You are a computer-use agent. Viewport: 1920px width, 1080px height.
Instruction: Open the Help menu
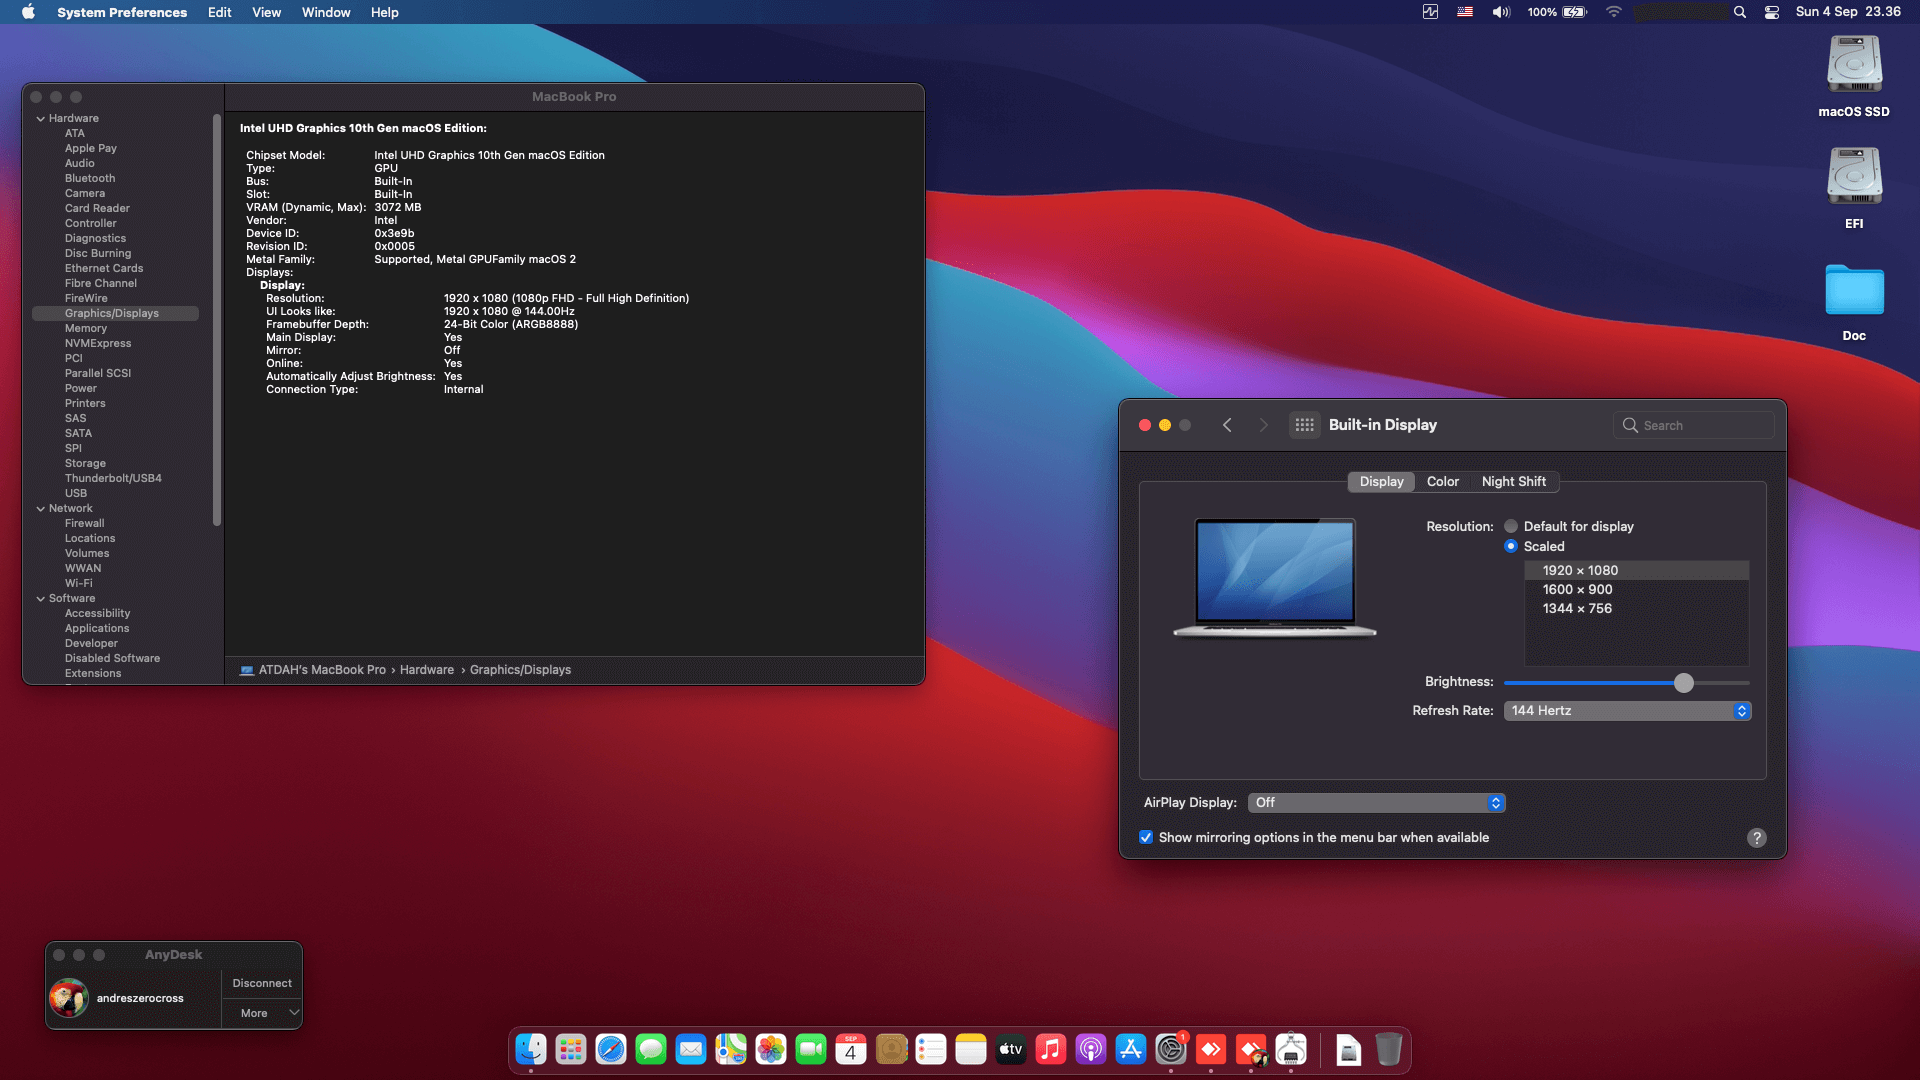[384, 12]
